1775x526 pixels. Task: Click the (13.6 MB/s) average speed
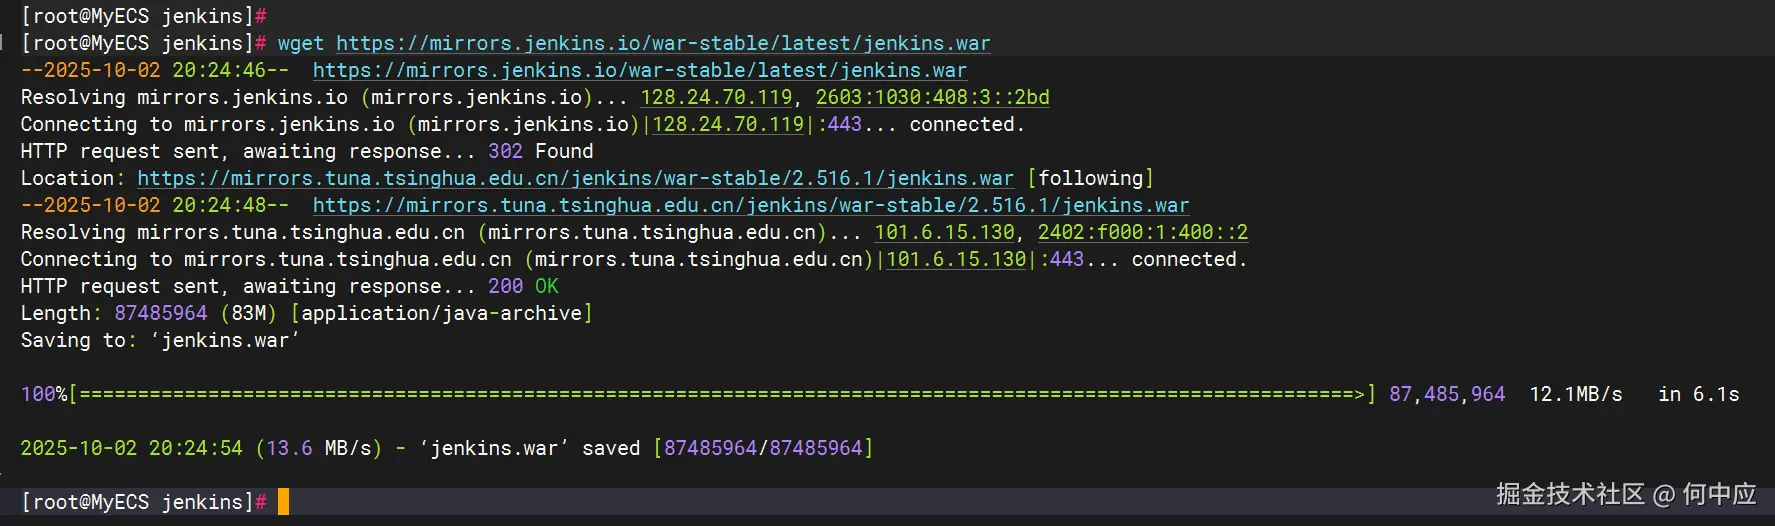tap(319, 448)
